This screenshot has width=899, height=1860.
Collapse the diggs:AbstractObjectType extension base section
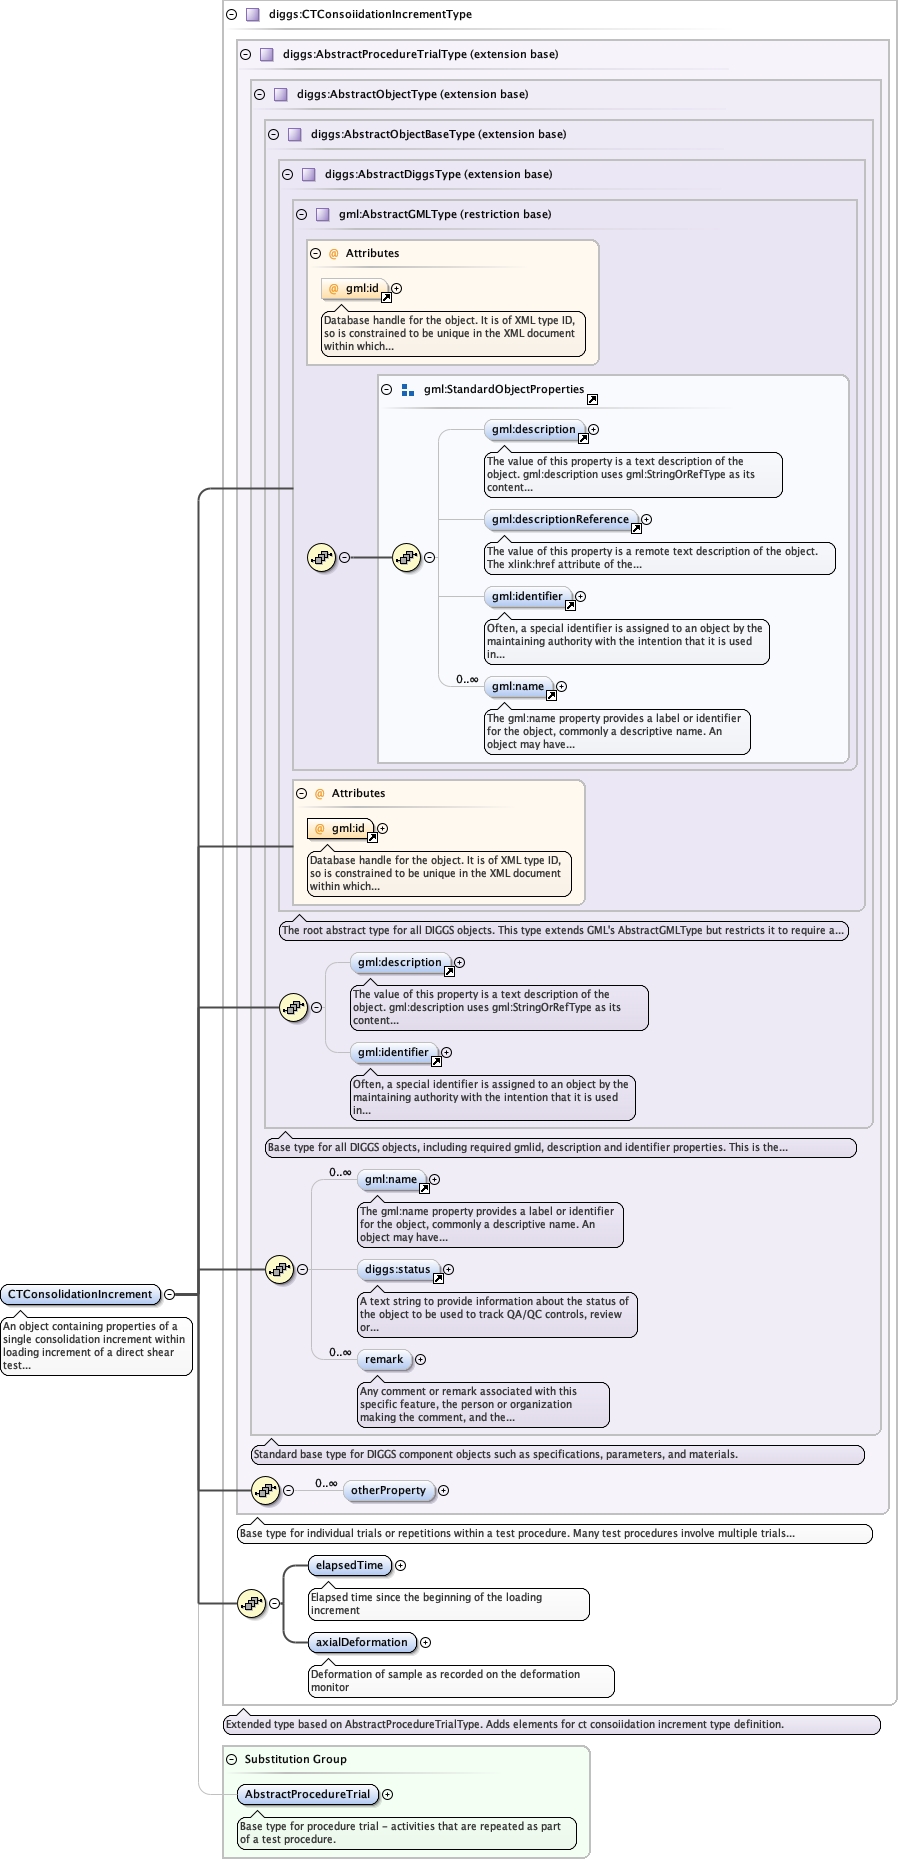pos(259,94)
